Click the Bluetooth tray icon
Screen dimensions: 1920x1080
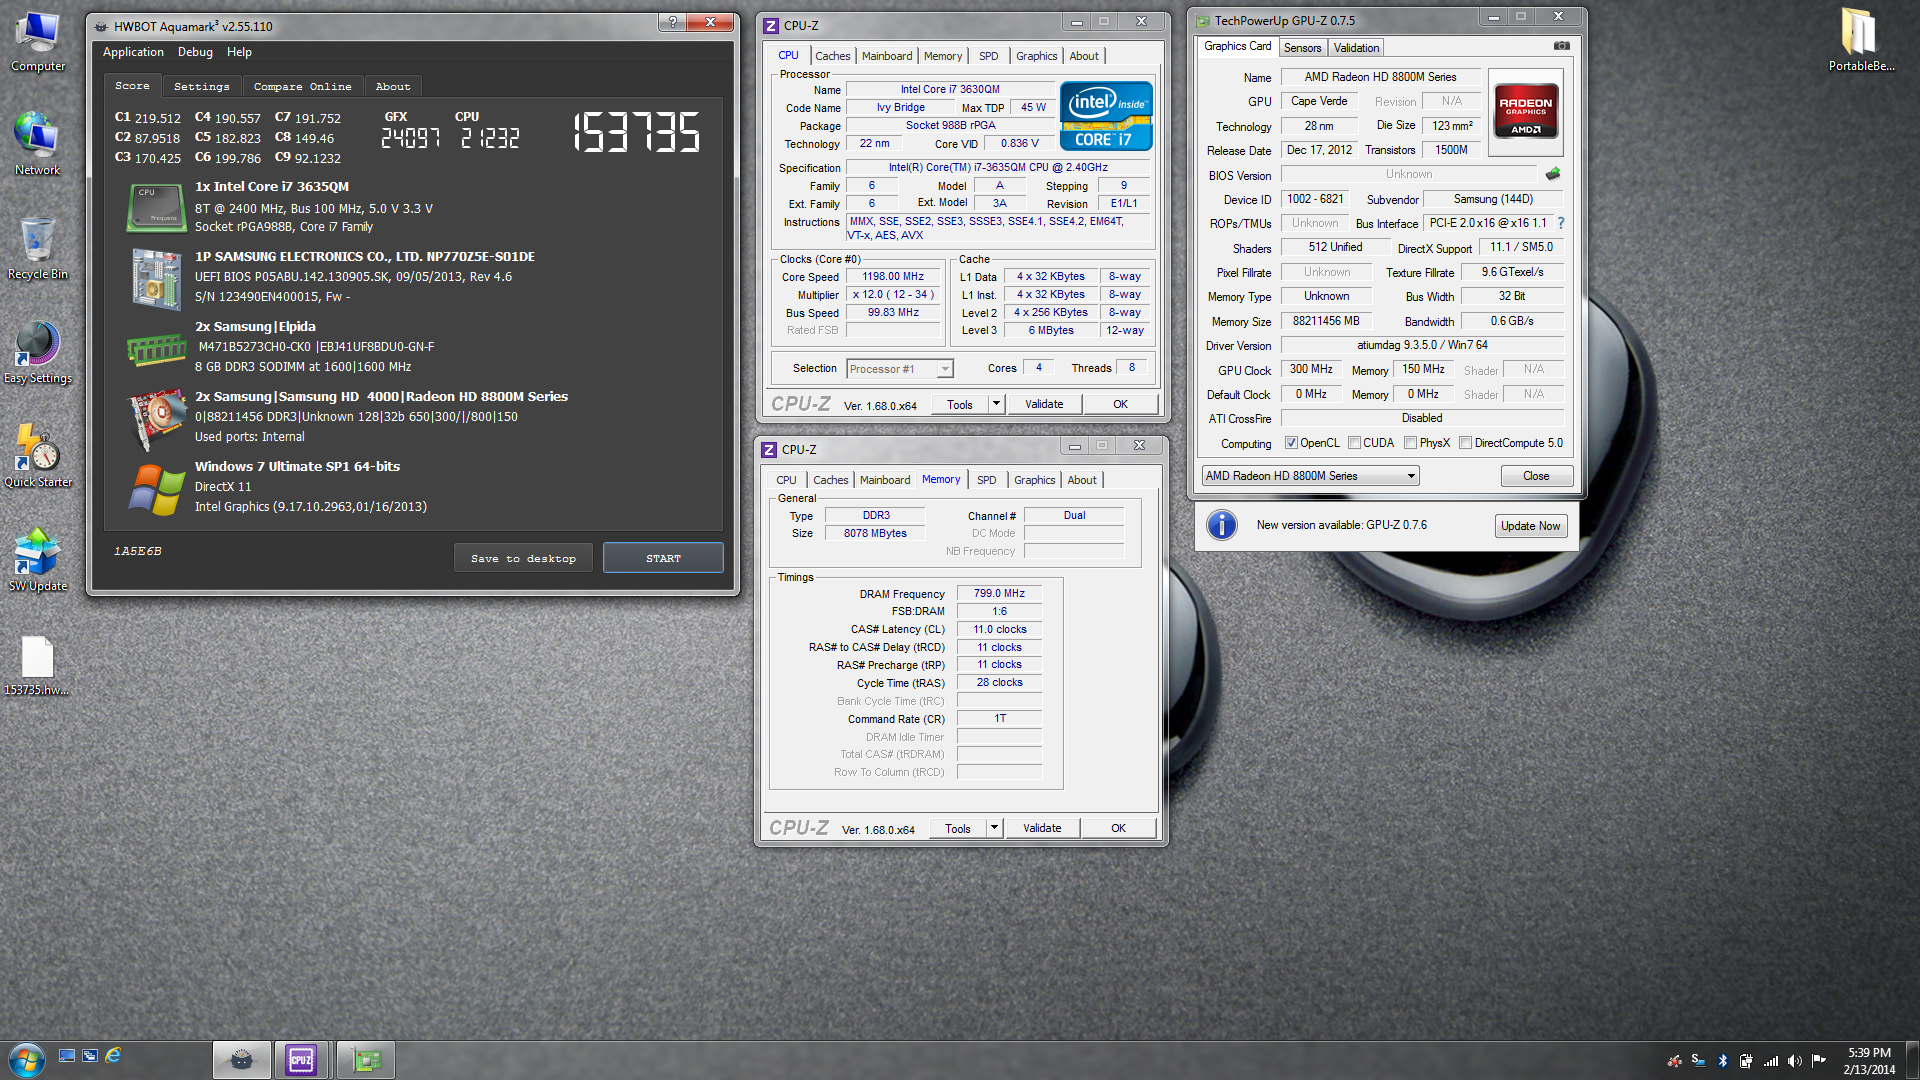point(1722,1061)
